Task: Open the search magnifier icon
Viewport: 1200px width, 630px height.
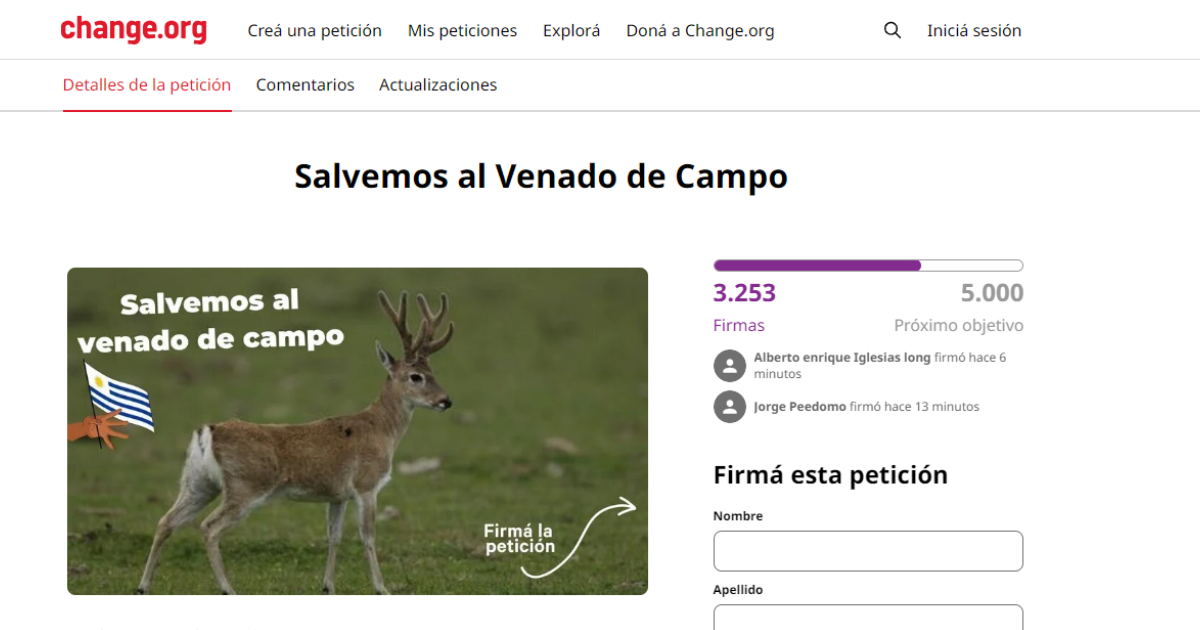Action: 892,30
